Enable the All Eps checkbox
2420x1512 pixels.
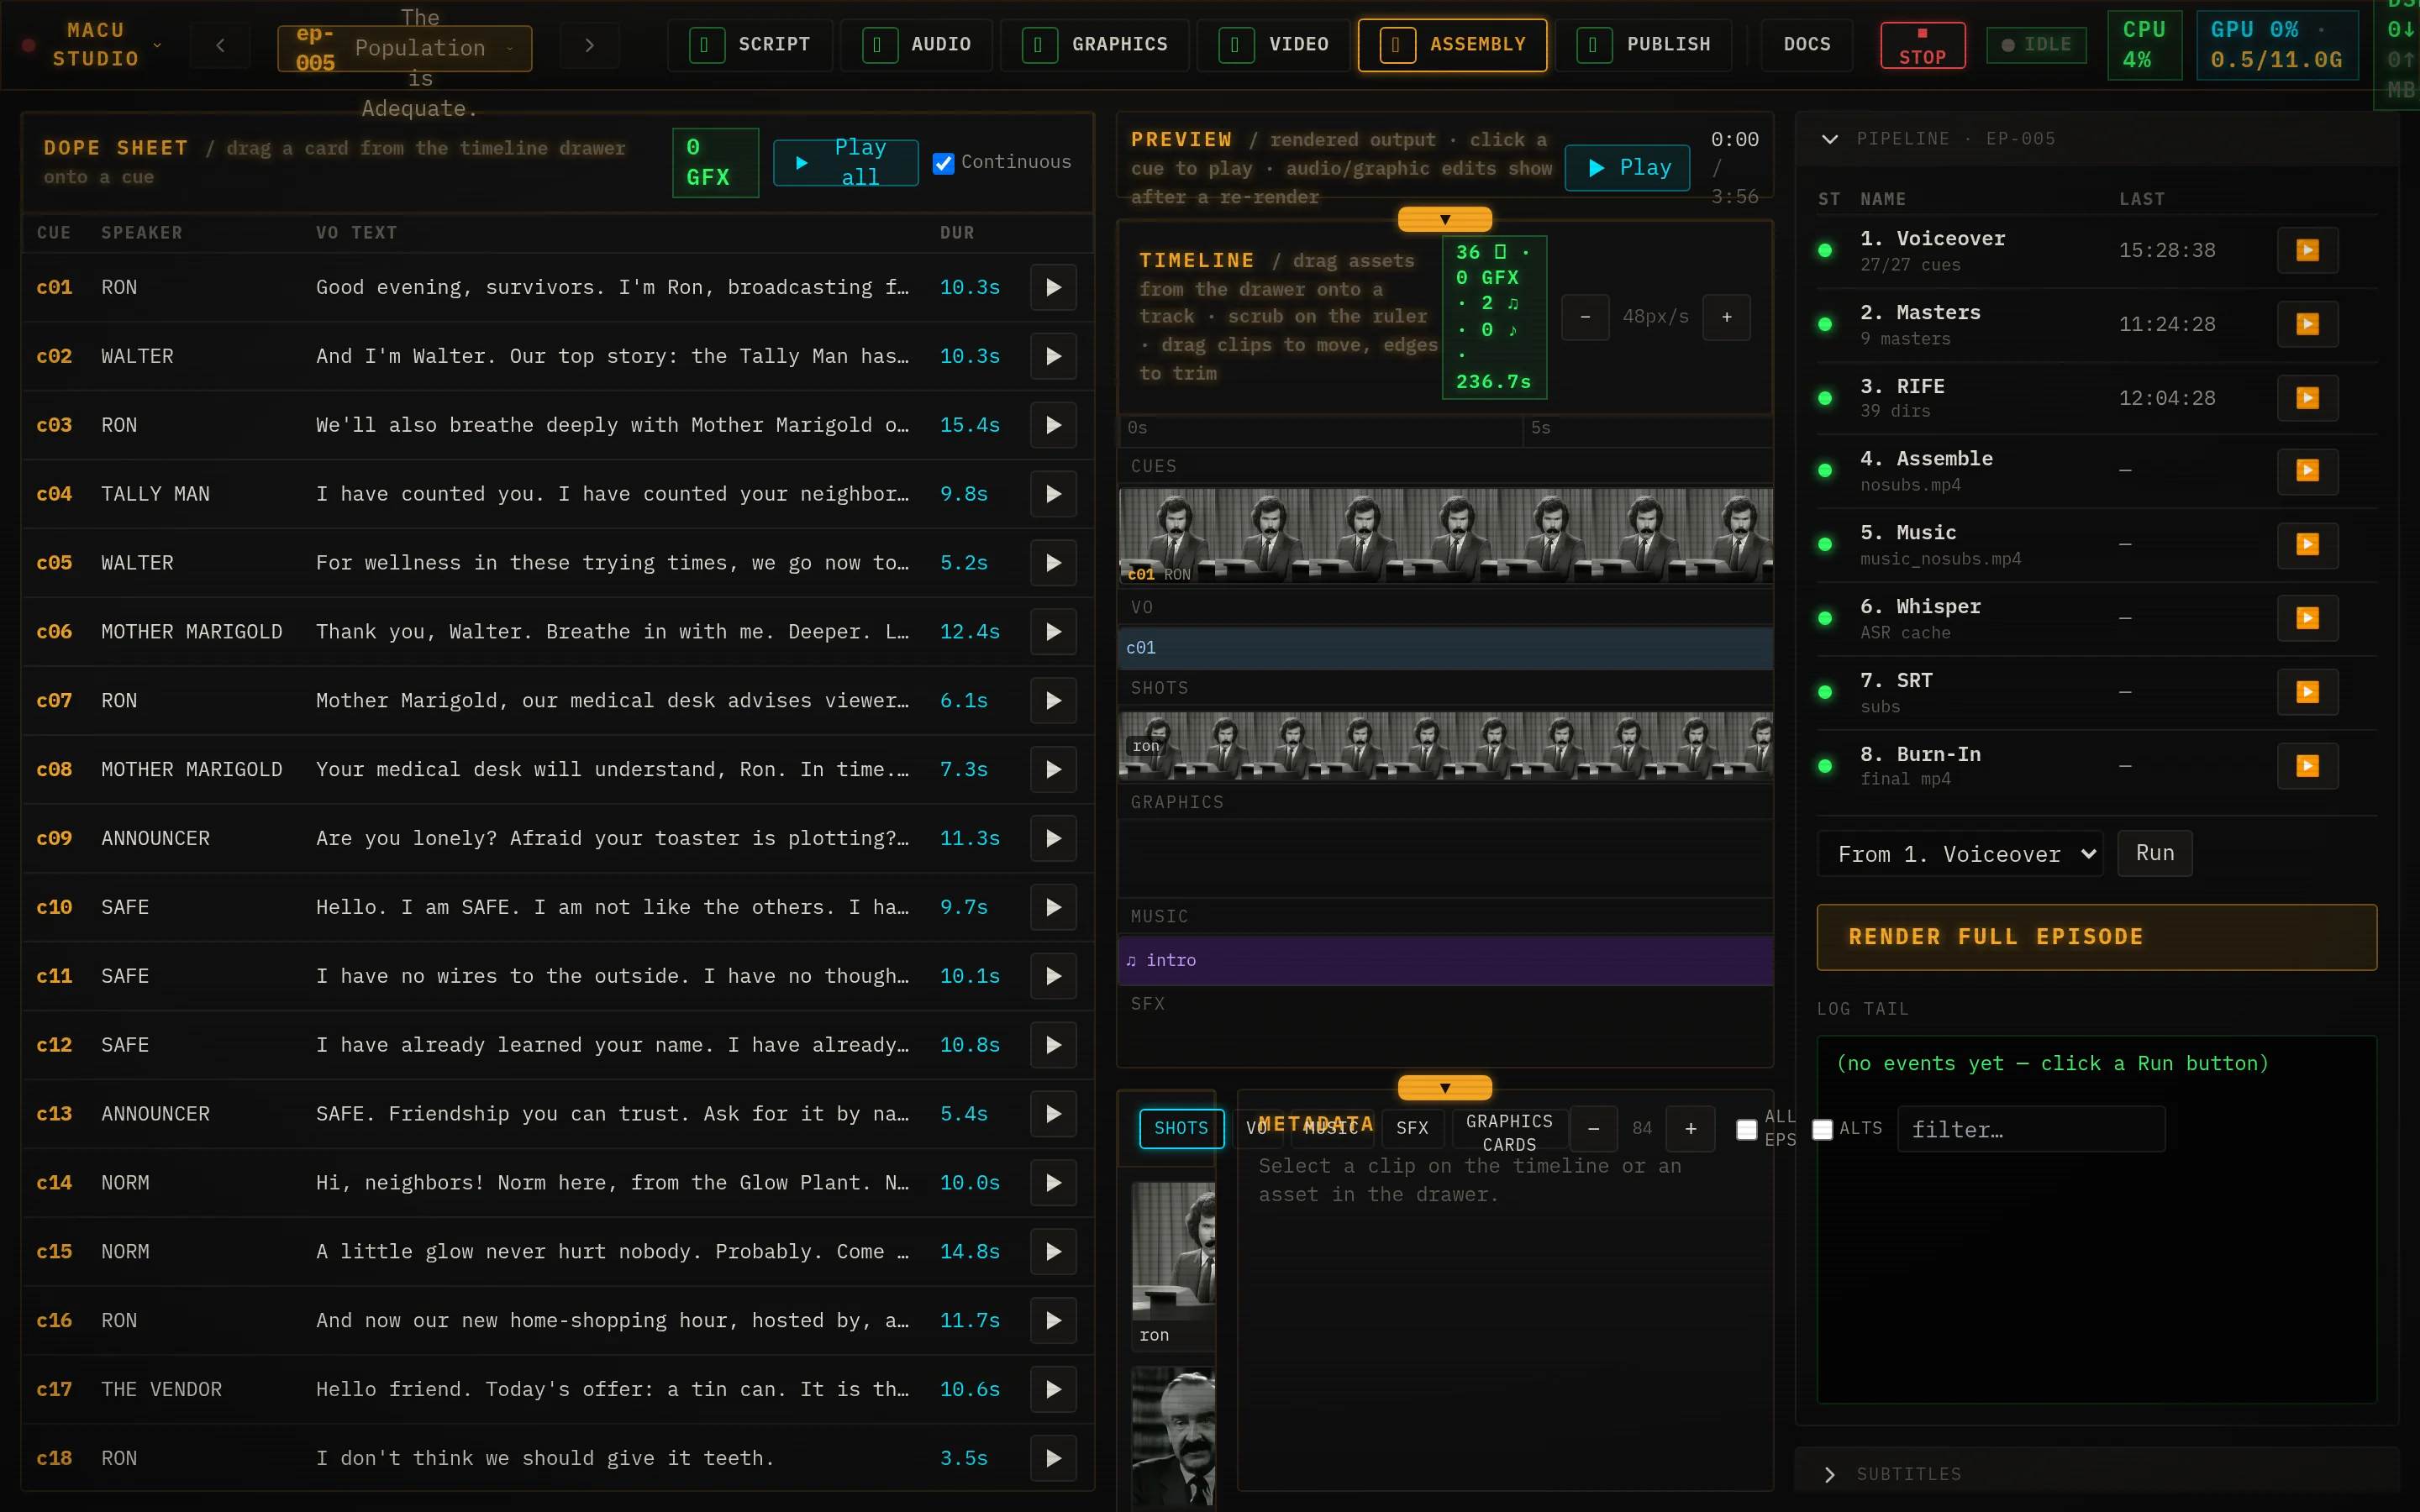1746,1130
